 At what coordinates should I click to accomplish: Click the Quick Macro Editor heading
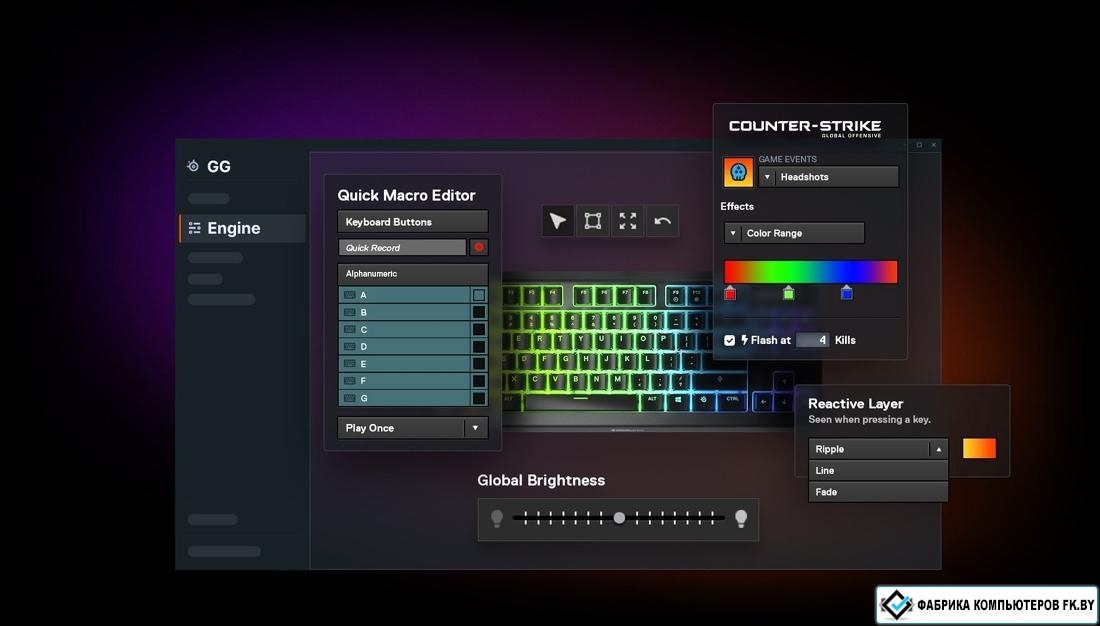pyautogui.click(x=406, y=195)
